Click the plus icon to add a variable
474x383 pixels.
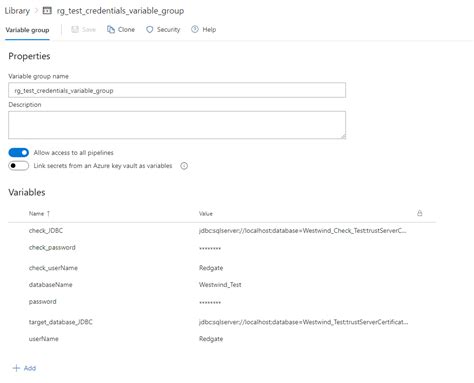[x=16, y=368]
